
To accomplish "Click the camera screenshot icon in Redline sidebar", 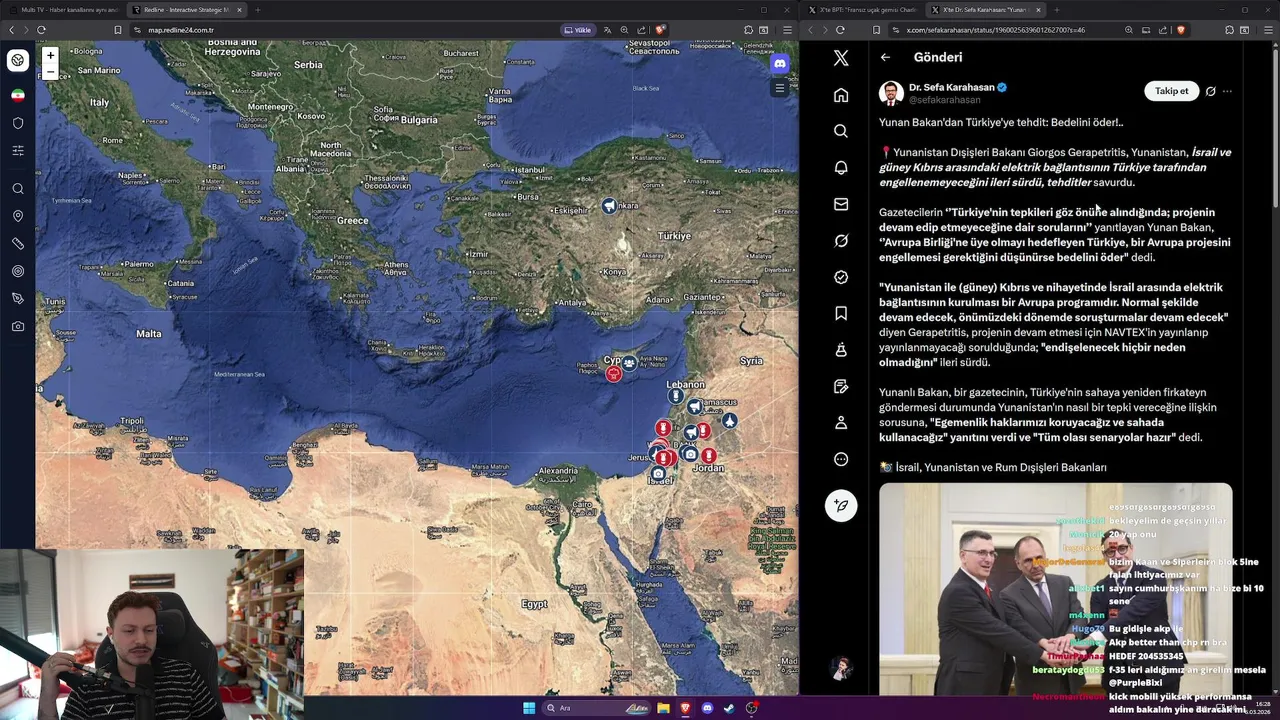I will [18, 326].
